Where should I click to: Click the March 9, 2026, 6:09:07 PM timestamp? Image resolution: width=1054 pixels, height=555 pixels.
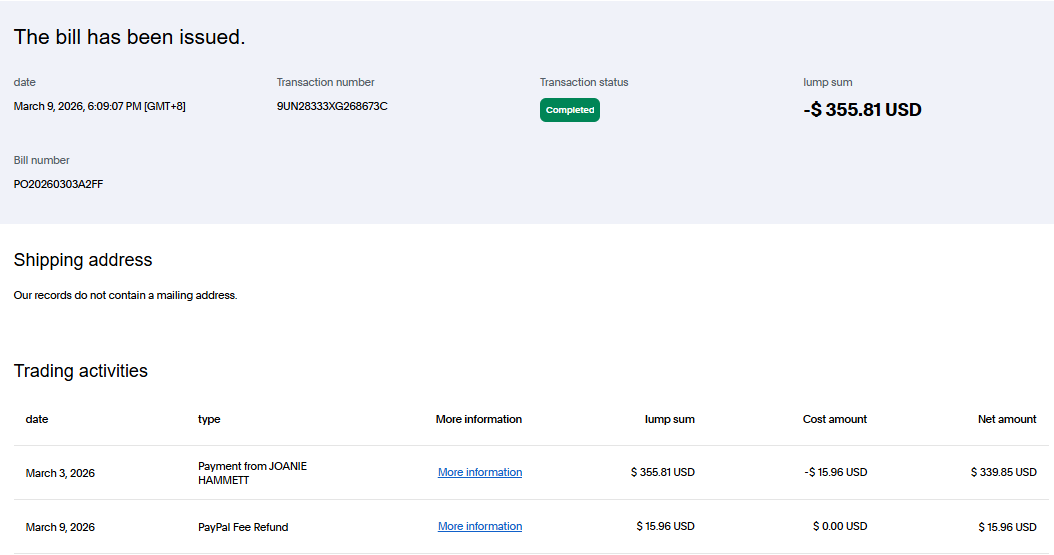point(99,106)
